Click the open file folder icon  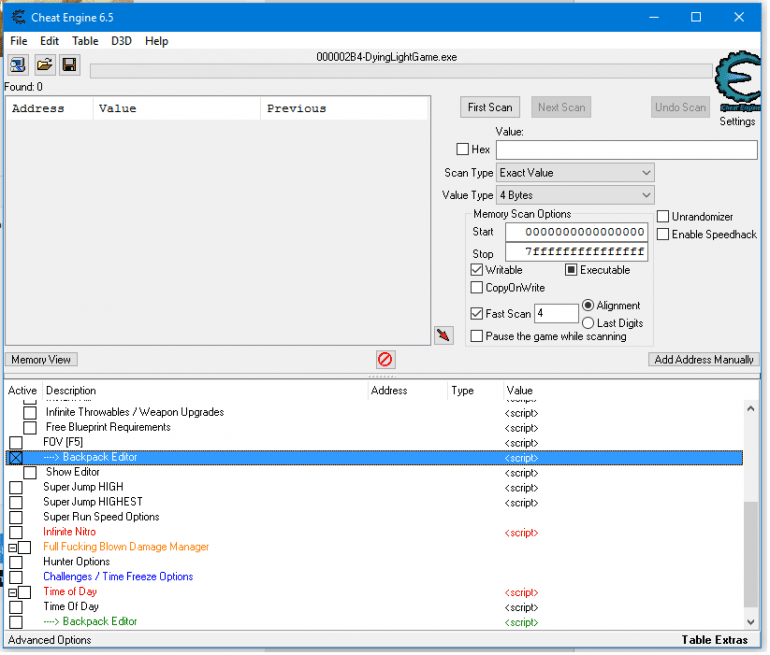(x=44, y=65)
